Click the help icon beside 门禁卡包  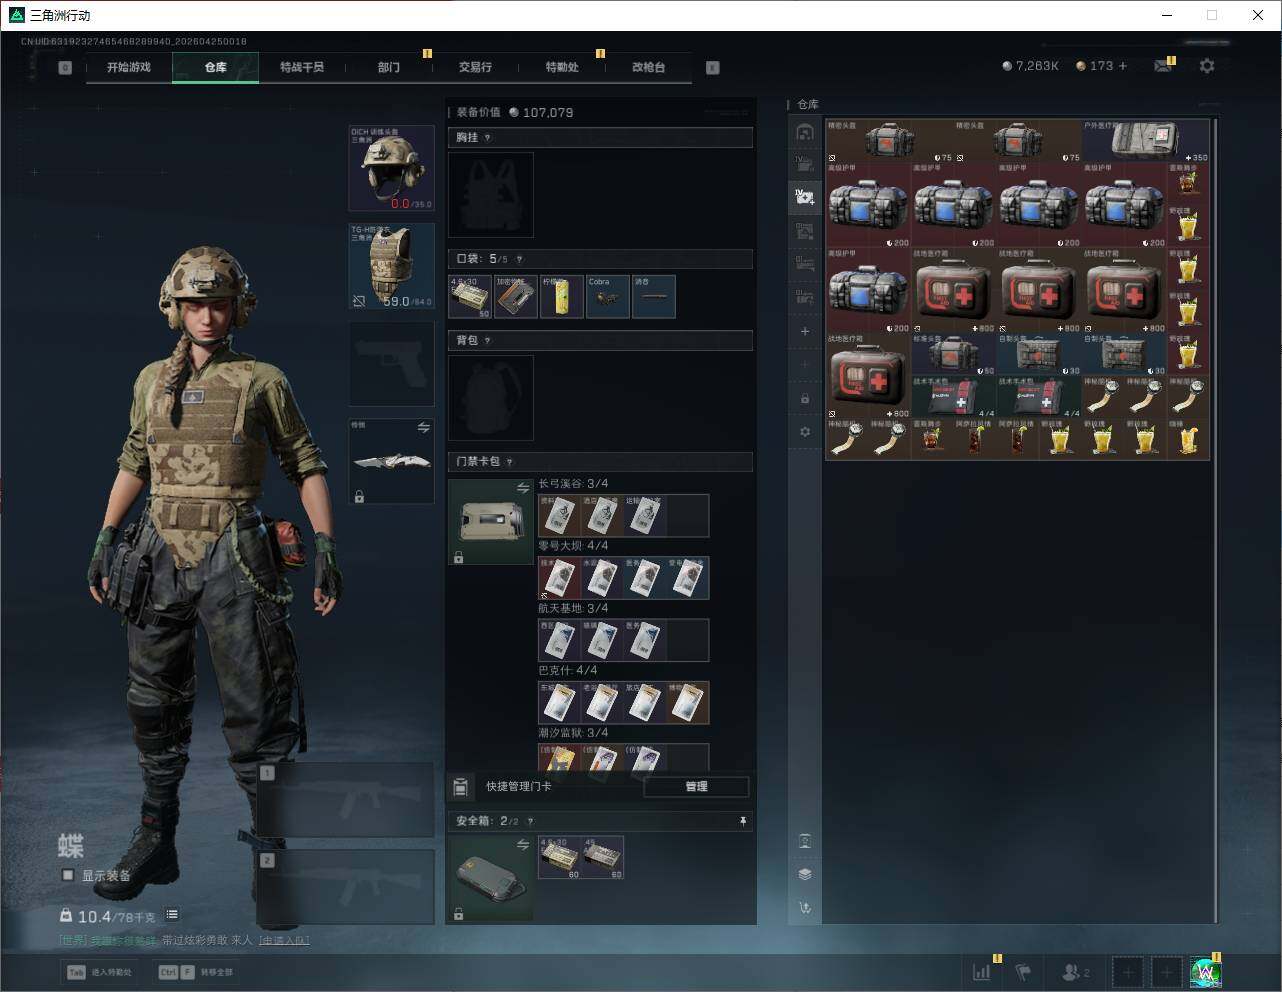point(509,462)
